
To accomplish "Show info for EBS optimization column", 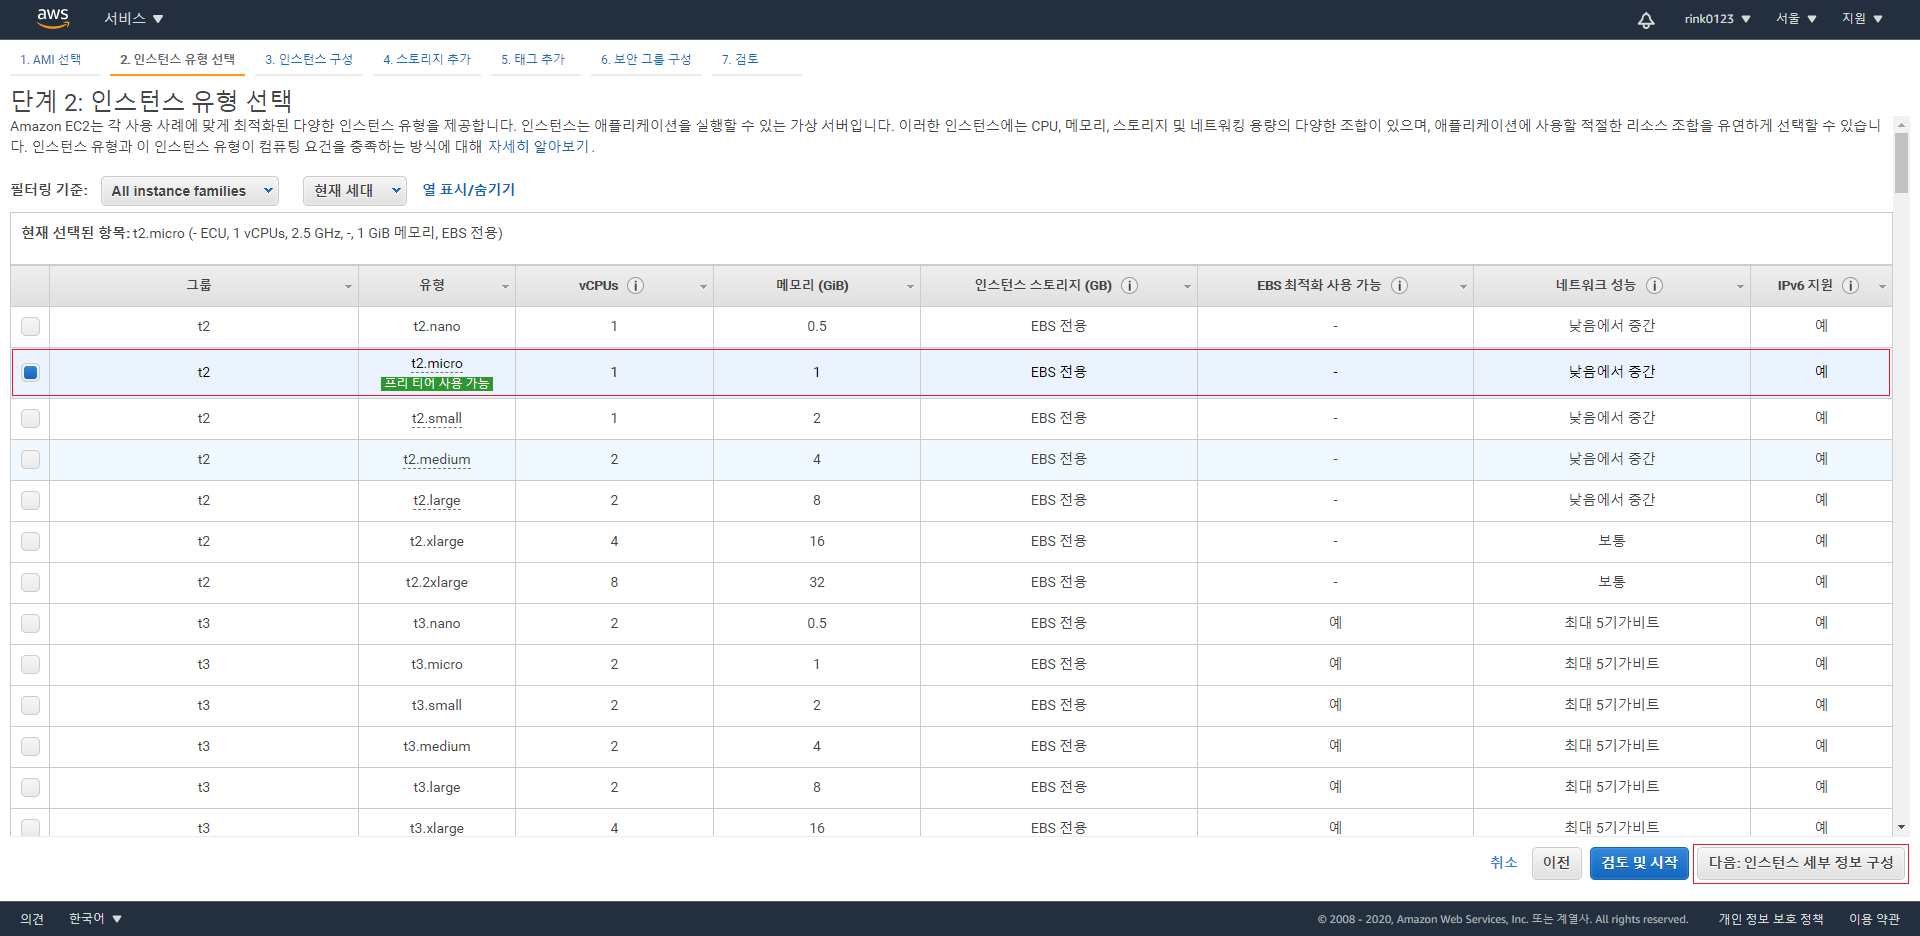I will click(1399, 286).
